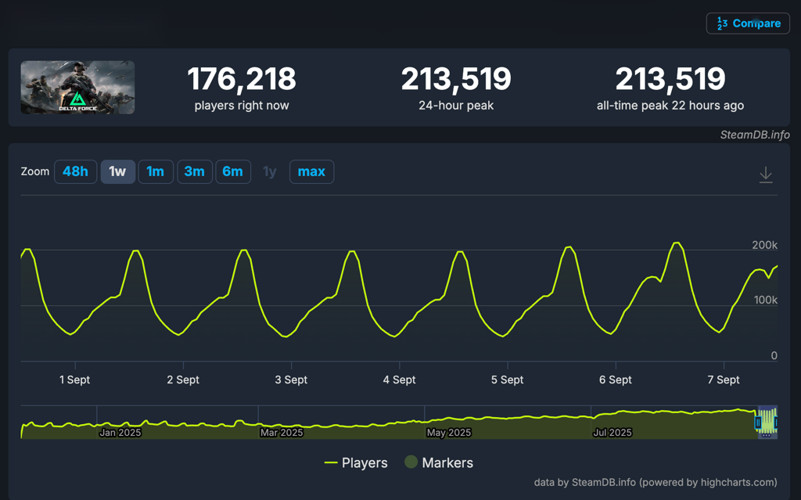This screenshot has height=500, width=801.
Task: Open the chart download menu icon
Action: pos(765,175)
